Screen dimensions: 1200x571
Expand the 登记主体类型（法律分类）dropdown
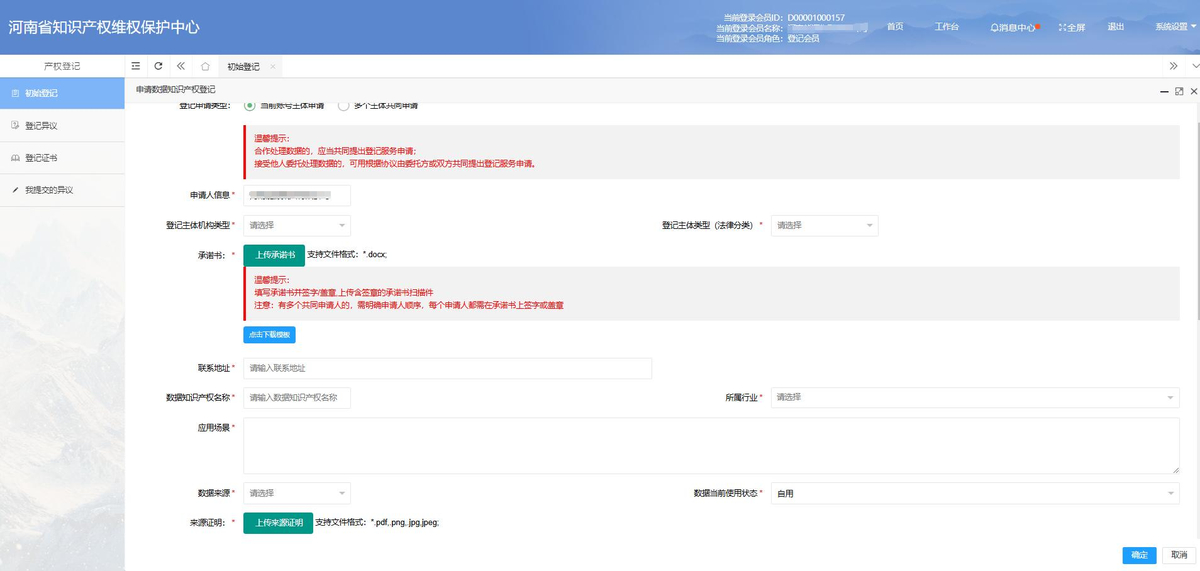[824, 225]
